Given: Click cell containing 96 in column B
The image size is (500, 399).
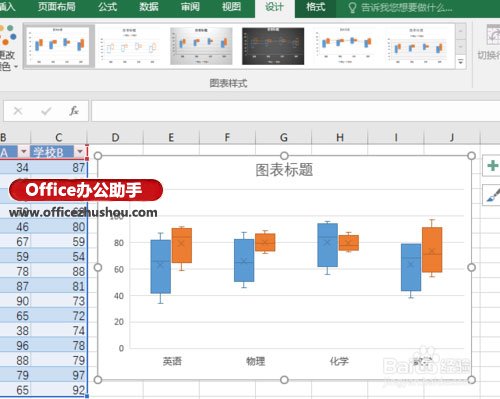Looking at the screenshot, I should tap(15, 345).
